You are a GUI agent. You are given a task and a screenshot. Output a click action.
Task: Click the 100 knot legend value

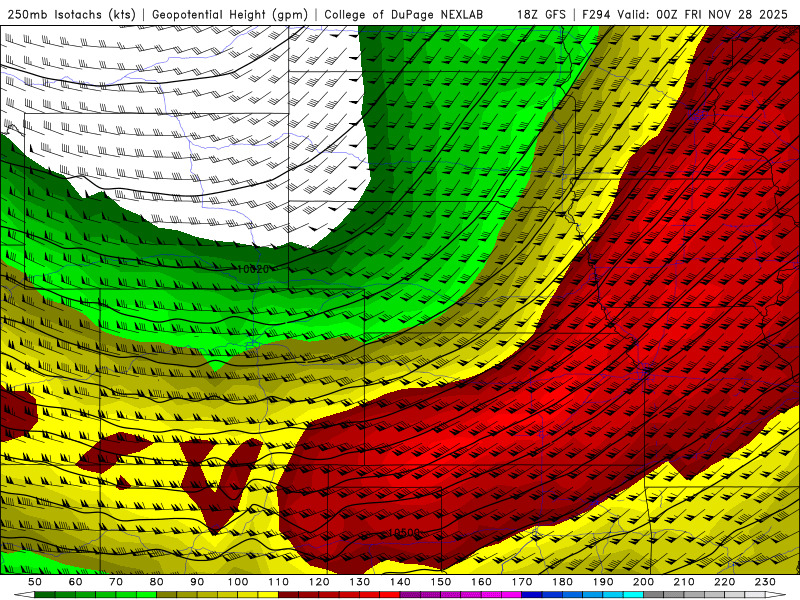(x=238, y=582)
